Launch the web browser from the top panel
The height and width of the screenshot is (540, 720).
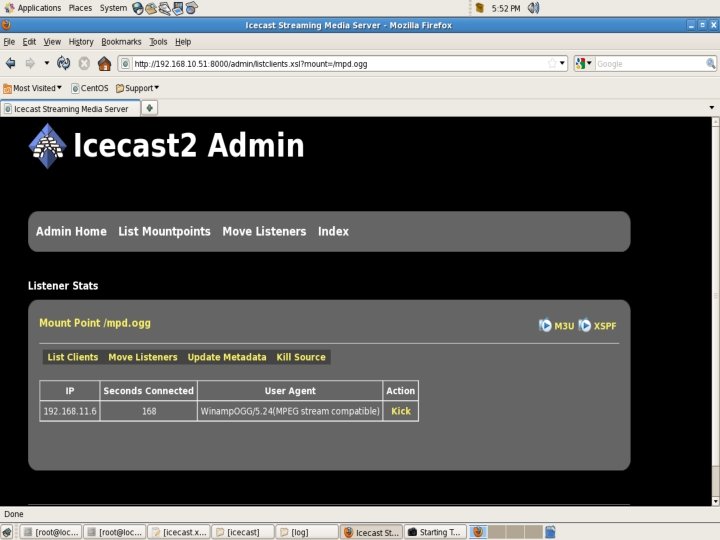point(137,8)
